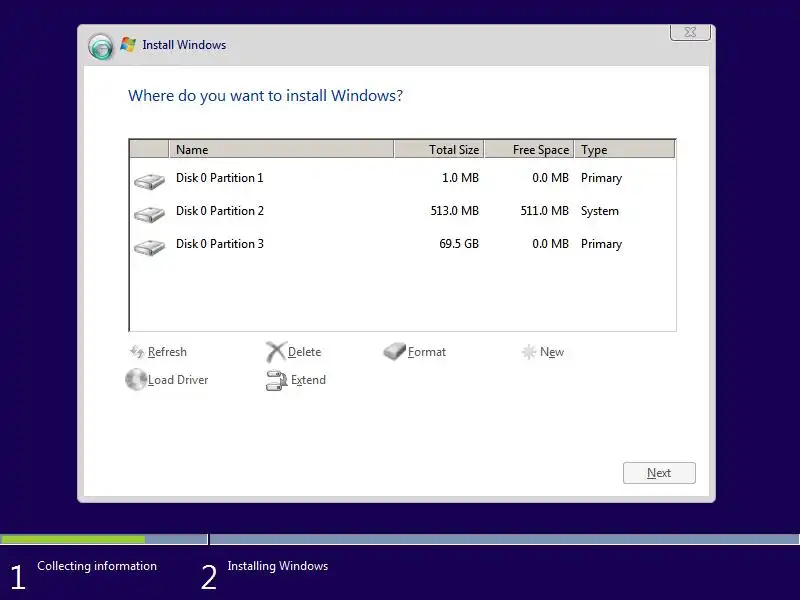
Task: Click the Format eraser icon
Action: (394, 351)
